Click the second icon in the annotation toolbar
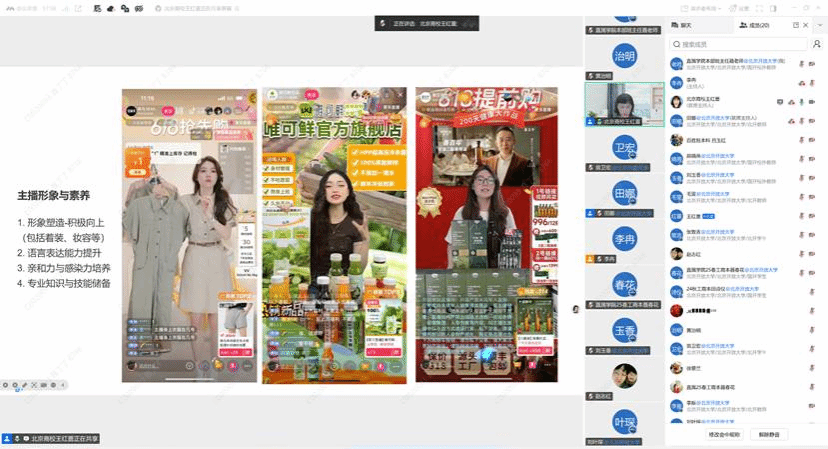 (15, 385)
